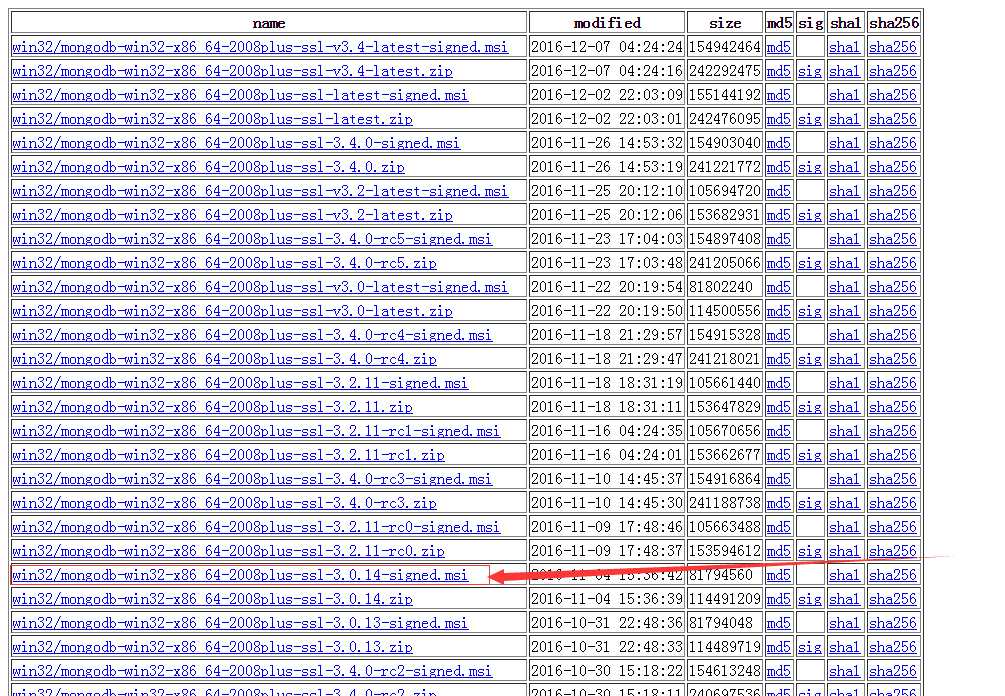
Task: Open sig link for ssl-latest.zip
Action: point(810,119)
